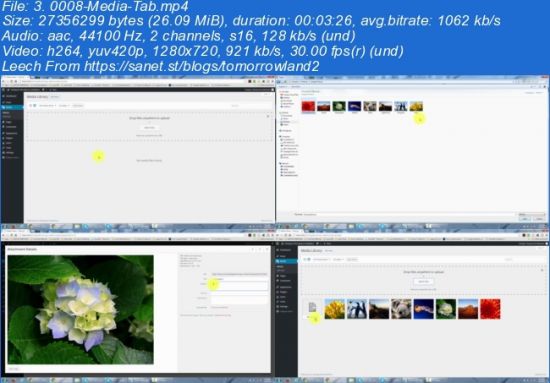Select desert thumbnail in file dialog
The height and width of the screenshot is (383, 550).
[324, 107]
